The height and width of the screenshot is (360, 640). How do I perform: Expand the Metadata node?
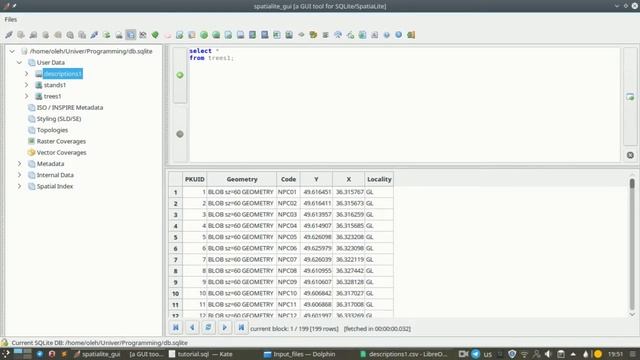pyautogui.click(x=19, y=164)
